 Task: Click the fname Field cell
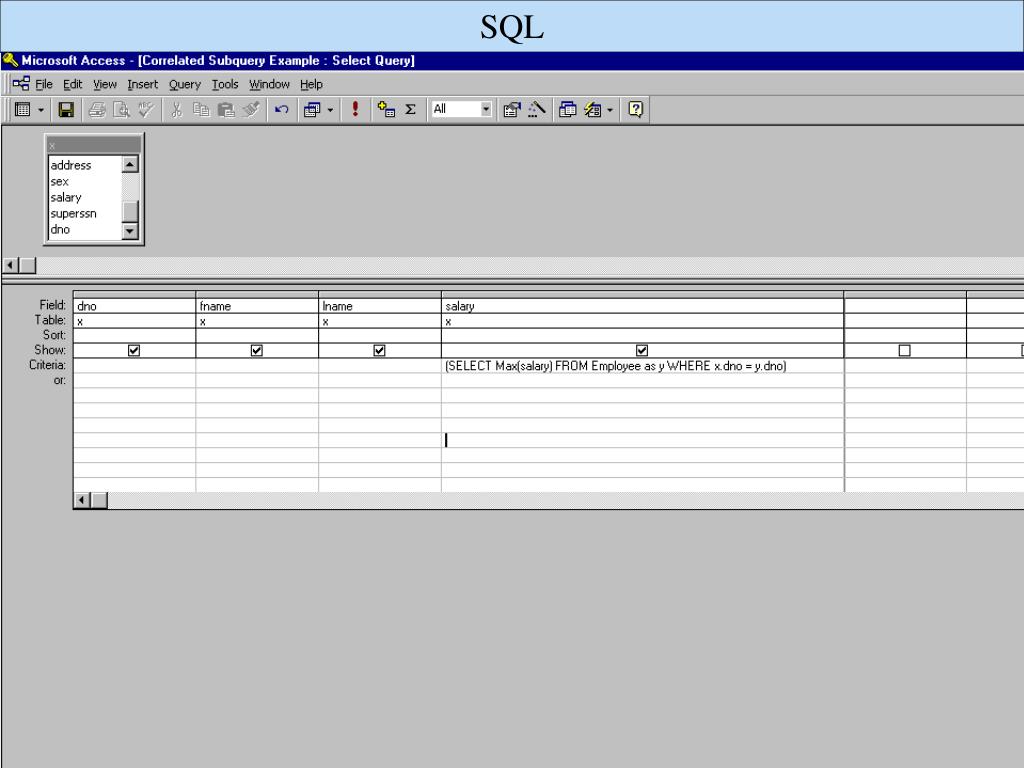[257, 306]
